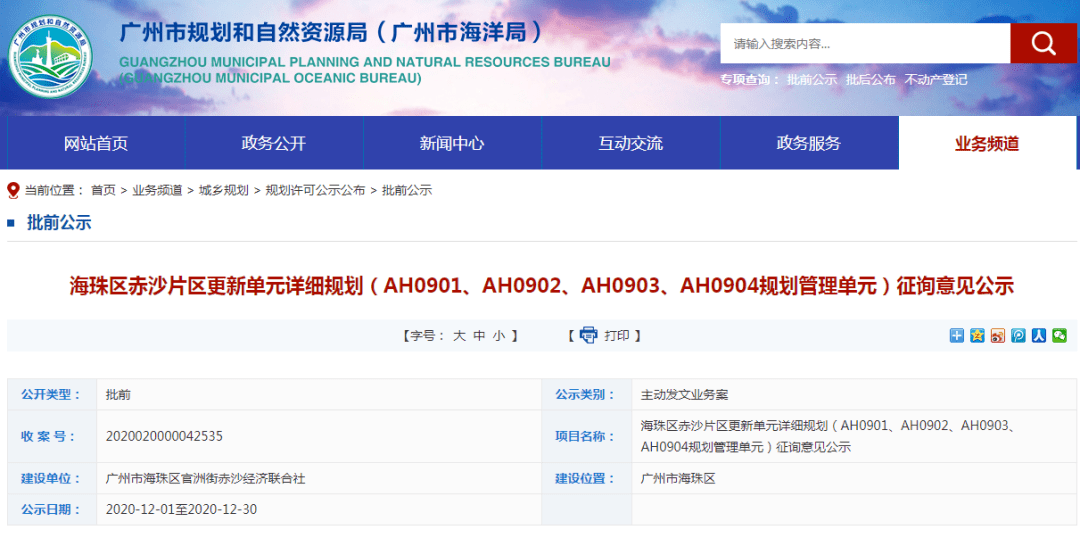Click the 专项查询 label
This screenshot has height=538, width=1080.
[749, 79]
